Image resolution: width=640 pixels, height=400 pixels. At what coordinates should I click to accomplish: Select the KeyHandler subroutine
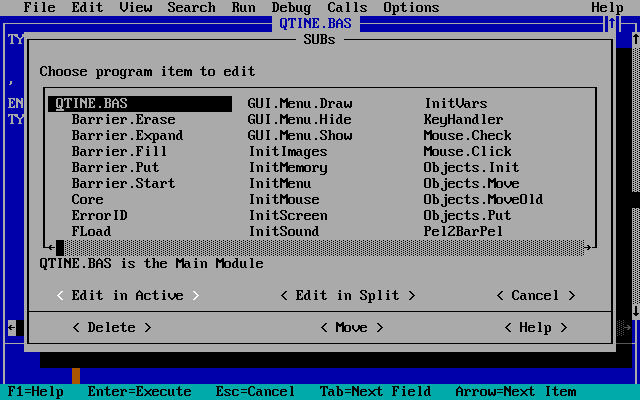coord(463,119)
